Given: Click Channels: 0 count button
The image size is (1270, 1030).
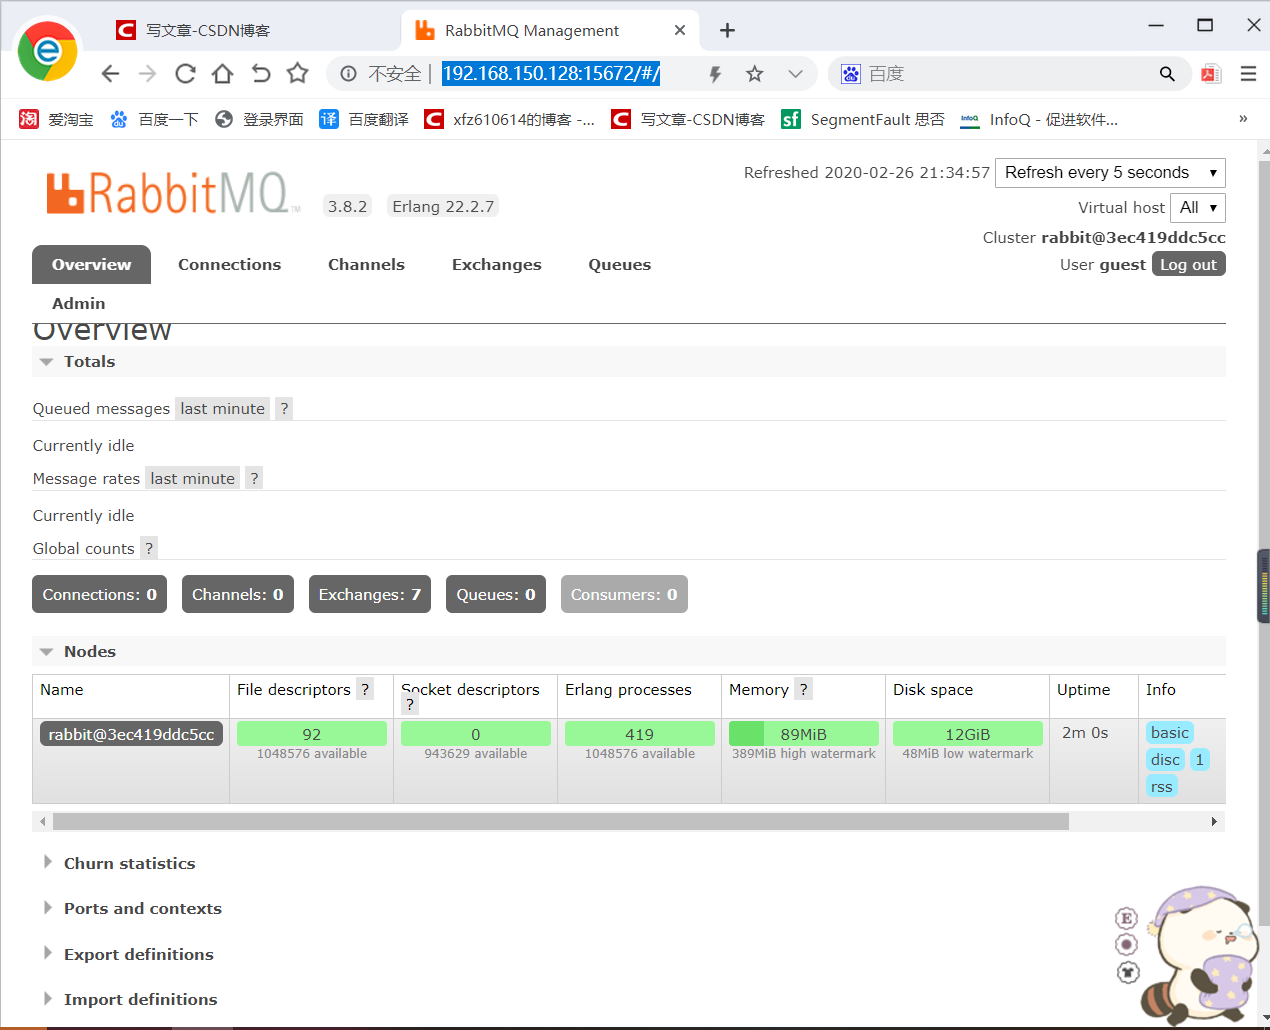Looking at the screenshot, I should coord(237,594).
